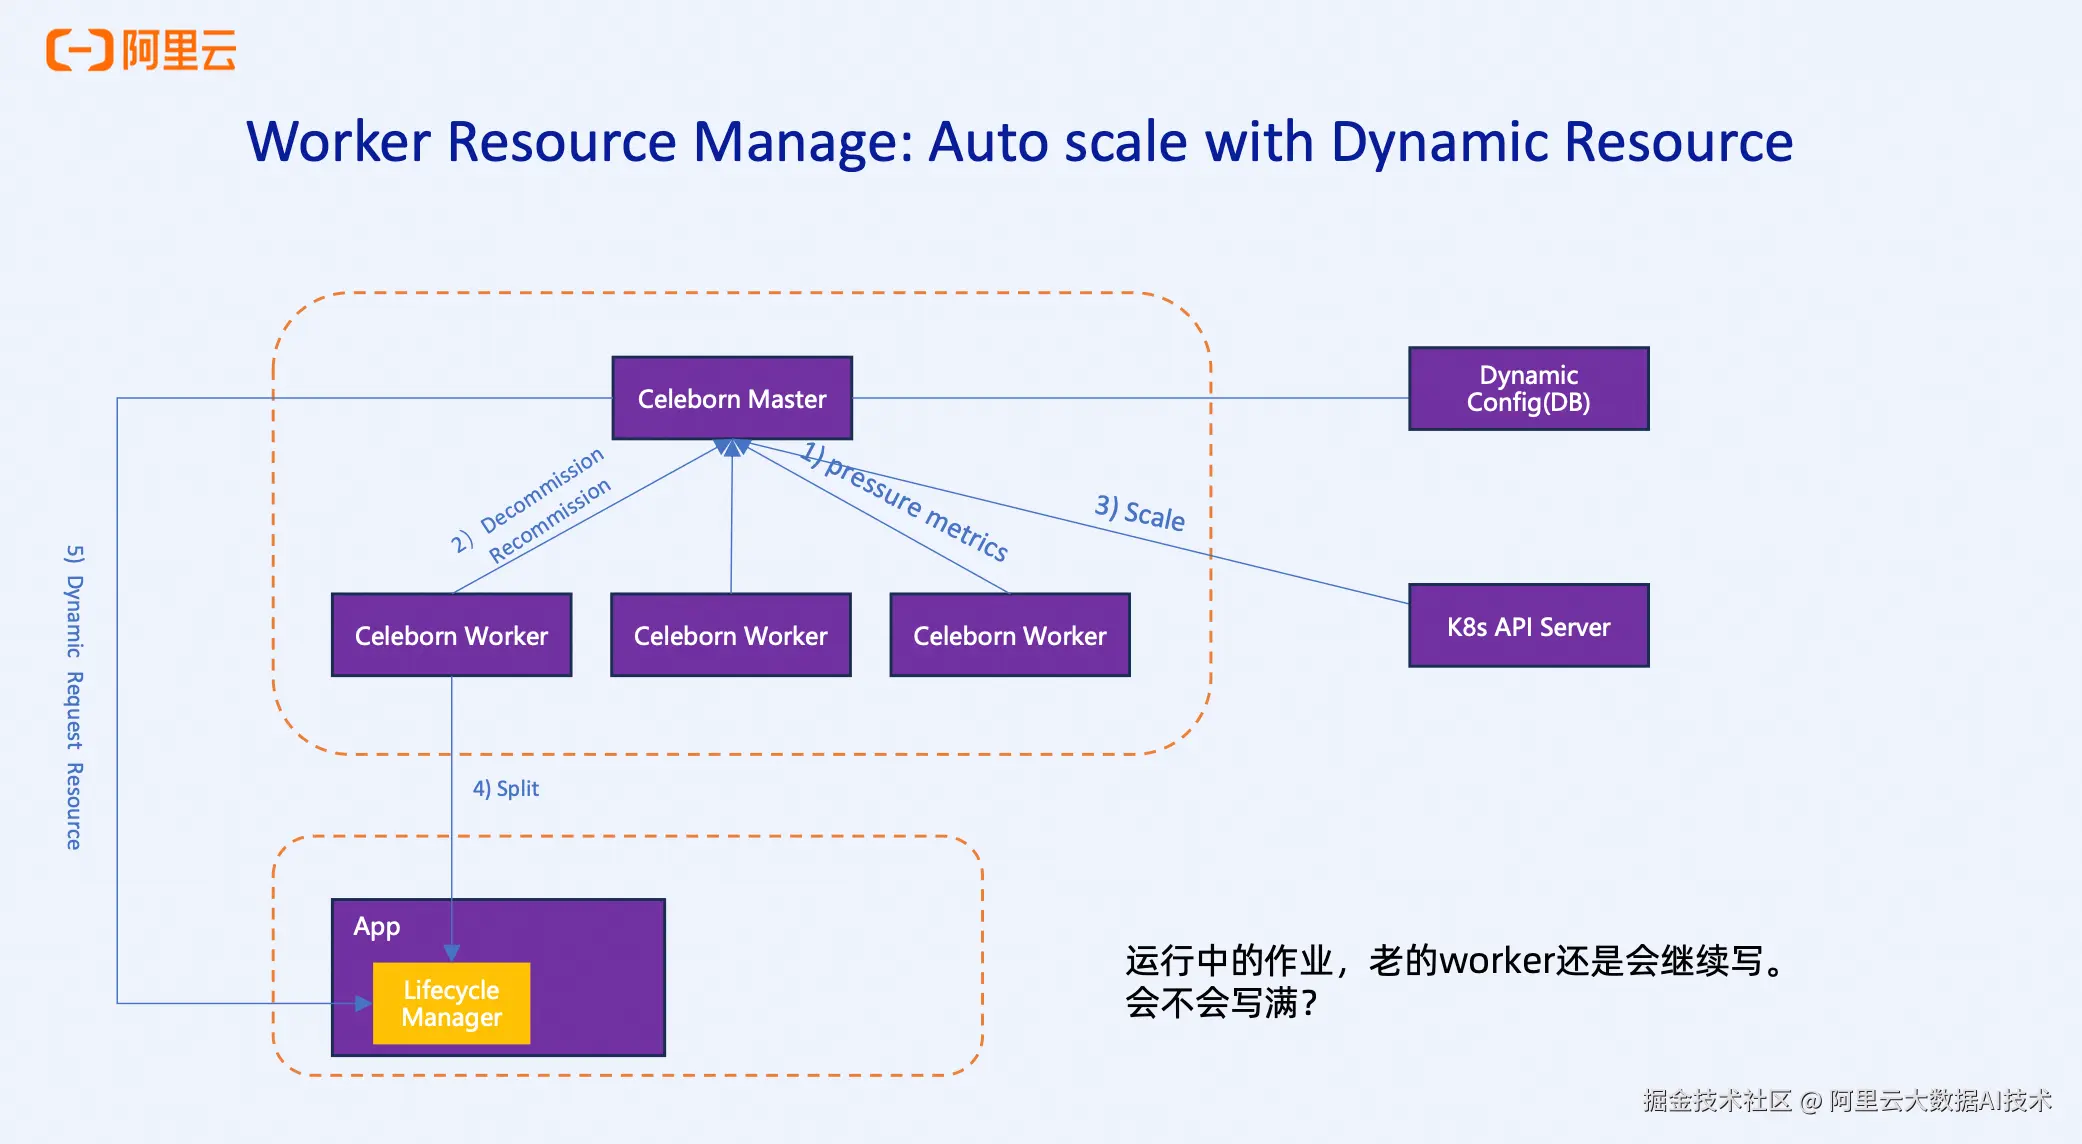Click the '4) Split' label
Viewport: 2082px width, 1144px height.
pyautogui.click(x=505, y=788)
